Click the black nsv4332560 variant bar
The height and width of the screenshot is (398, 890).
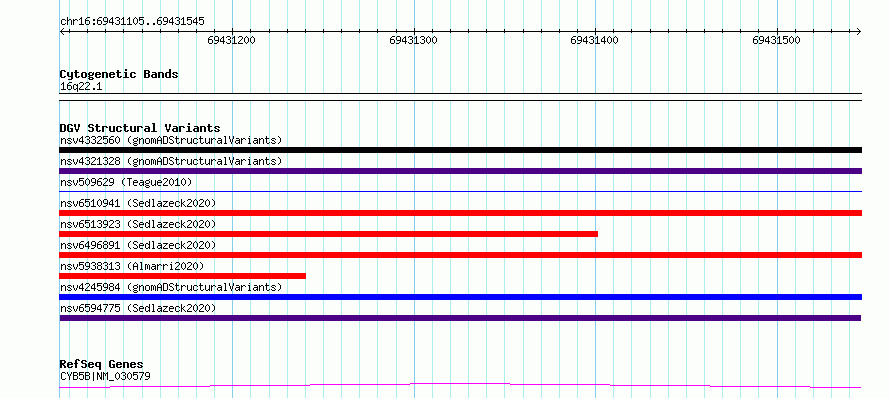pos(460,150)
